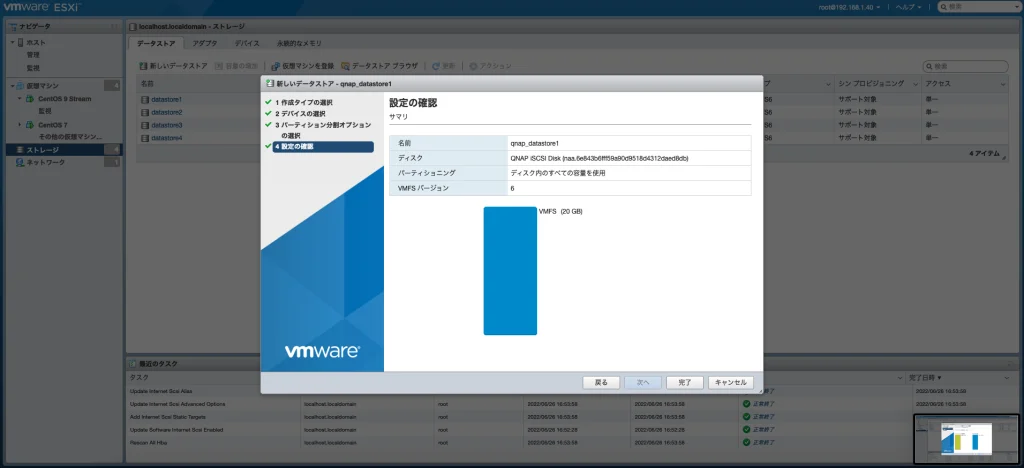This screenshot has width=1024, height=468.
Task: Click the 新しいデータストア toolbar icon
Action: coord(144,66)
